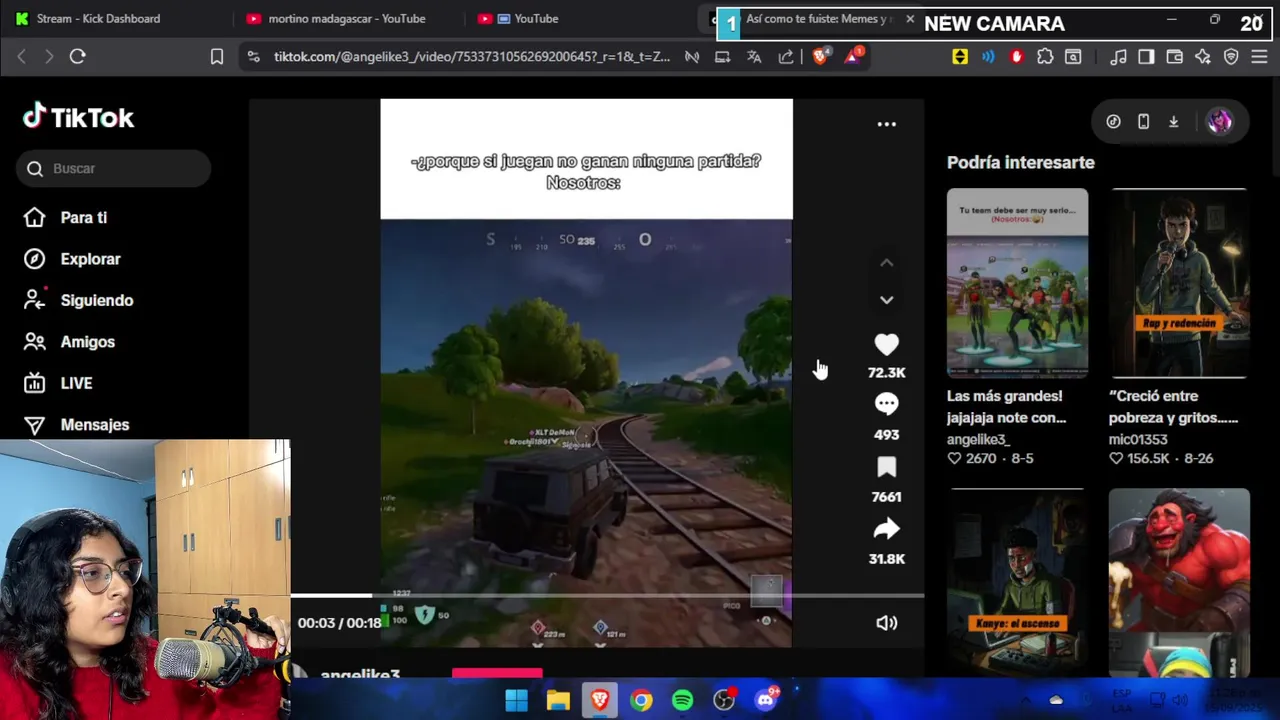The height and width of the screenshot is (720, 1280).
Task: Go to previous video with up chevron
Action: coord(886,263)
